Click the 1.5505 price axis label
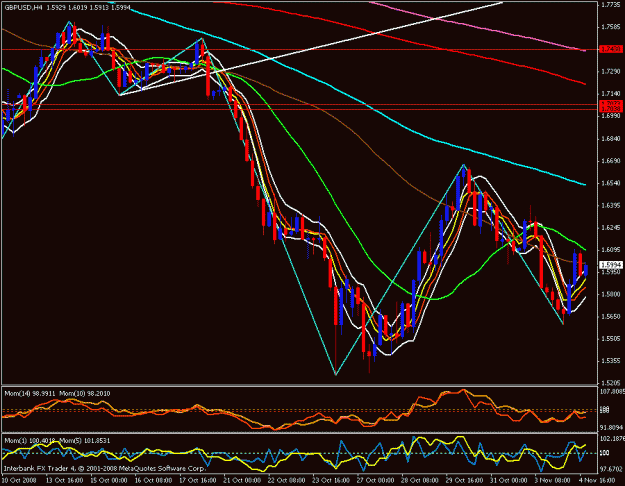This screenshot has height=486, width=625. 611,339
